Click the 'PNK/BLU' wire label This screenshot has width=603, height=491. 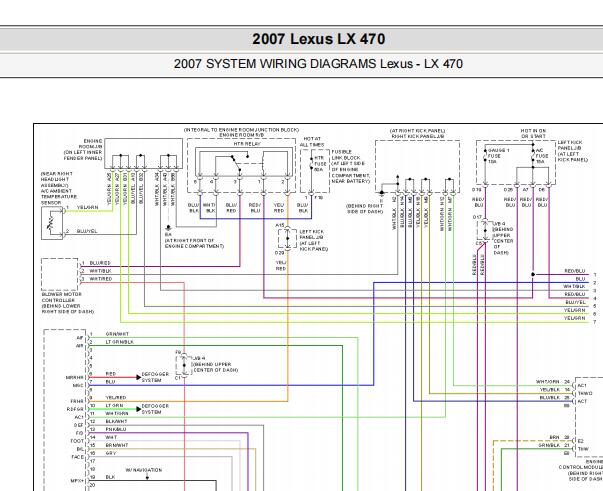pos(116,429)
